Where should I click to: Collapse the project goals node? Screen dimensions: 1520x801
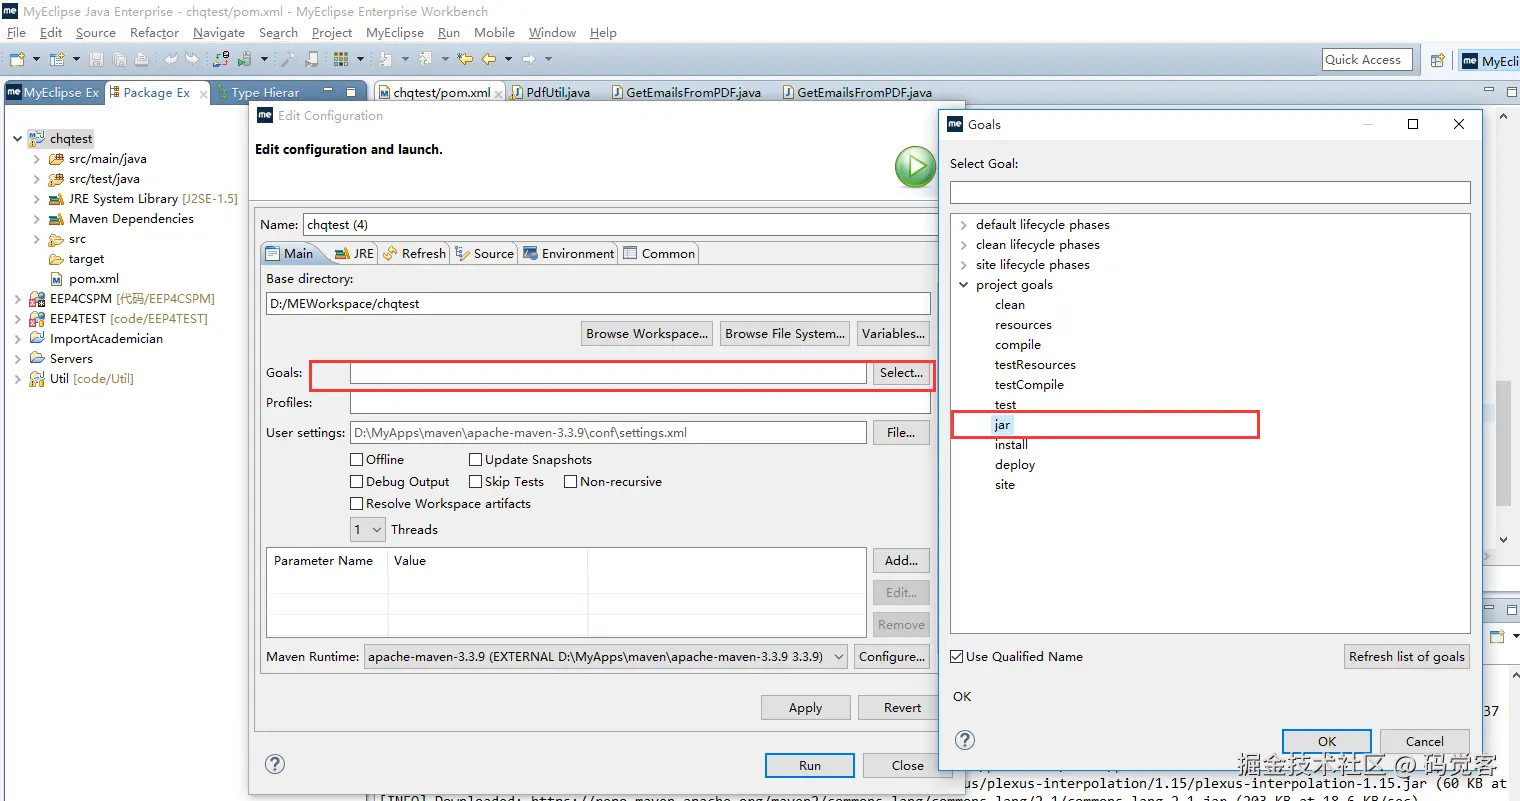point(964,285)
